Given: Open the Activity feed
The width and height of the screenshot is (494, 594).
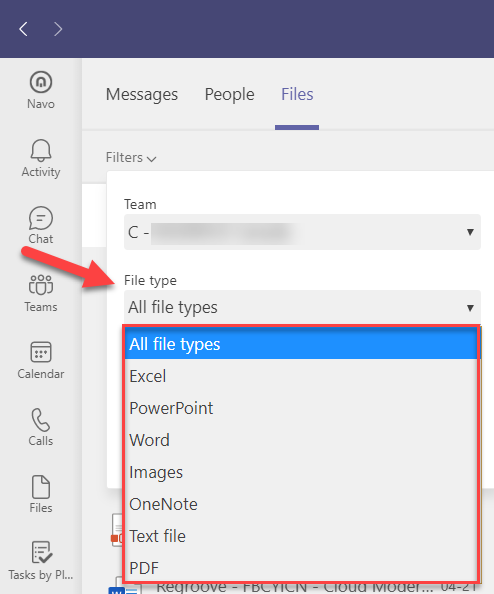Looking at the screenshot, I should (41, 158).
